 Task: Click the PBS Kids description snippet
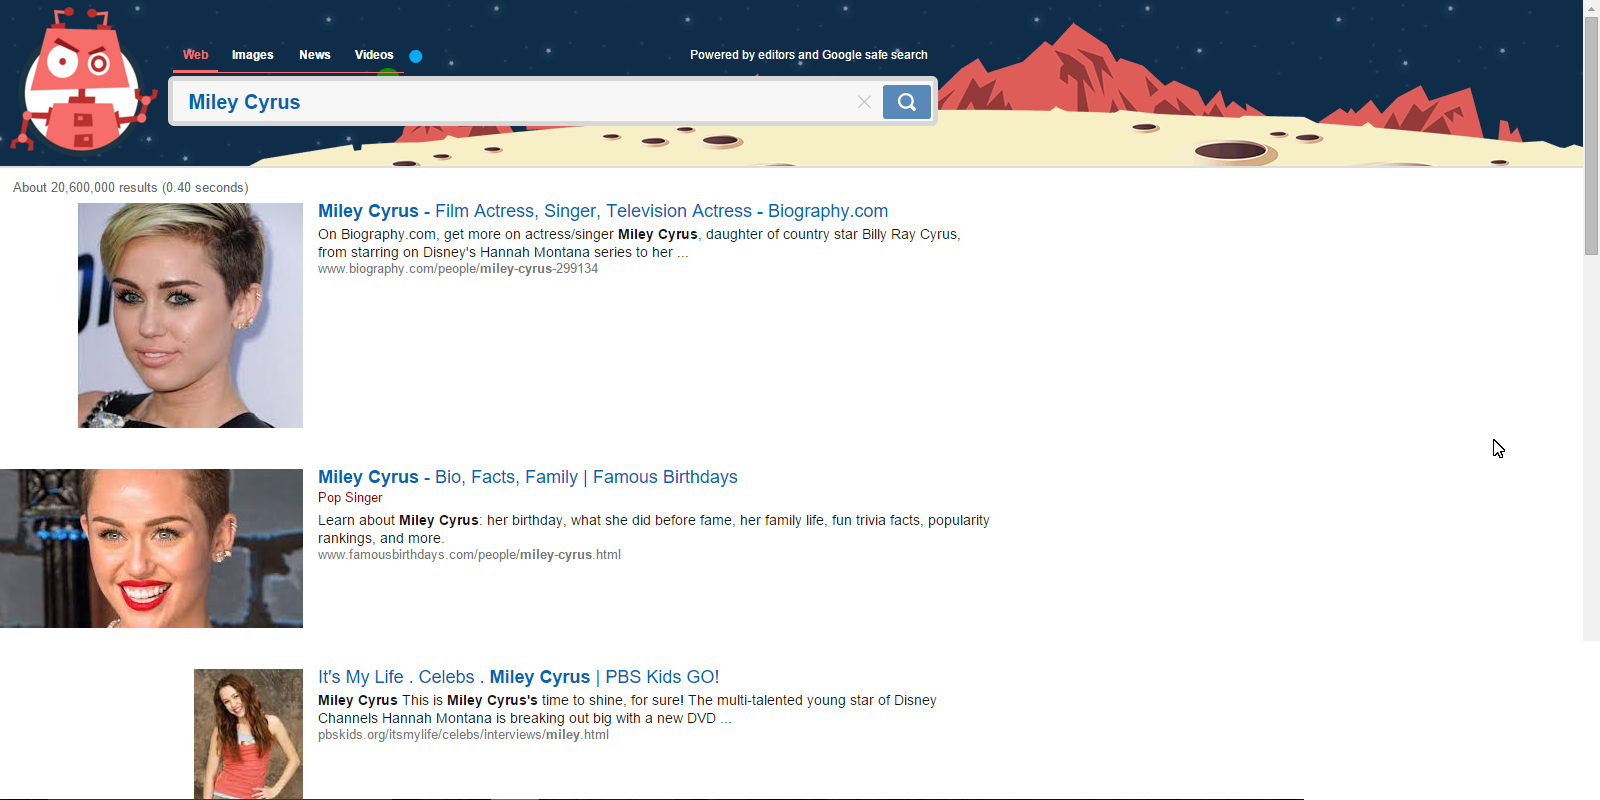coord(627,709)
